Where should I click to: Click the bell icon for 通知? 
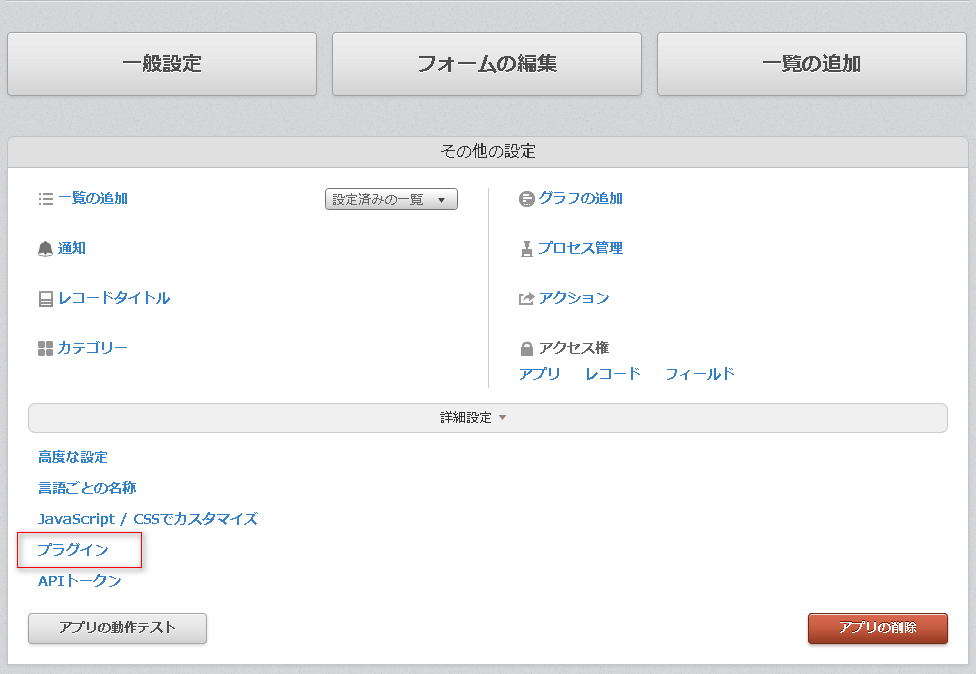[x=45, y=249]
